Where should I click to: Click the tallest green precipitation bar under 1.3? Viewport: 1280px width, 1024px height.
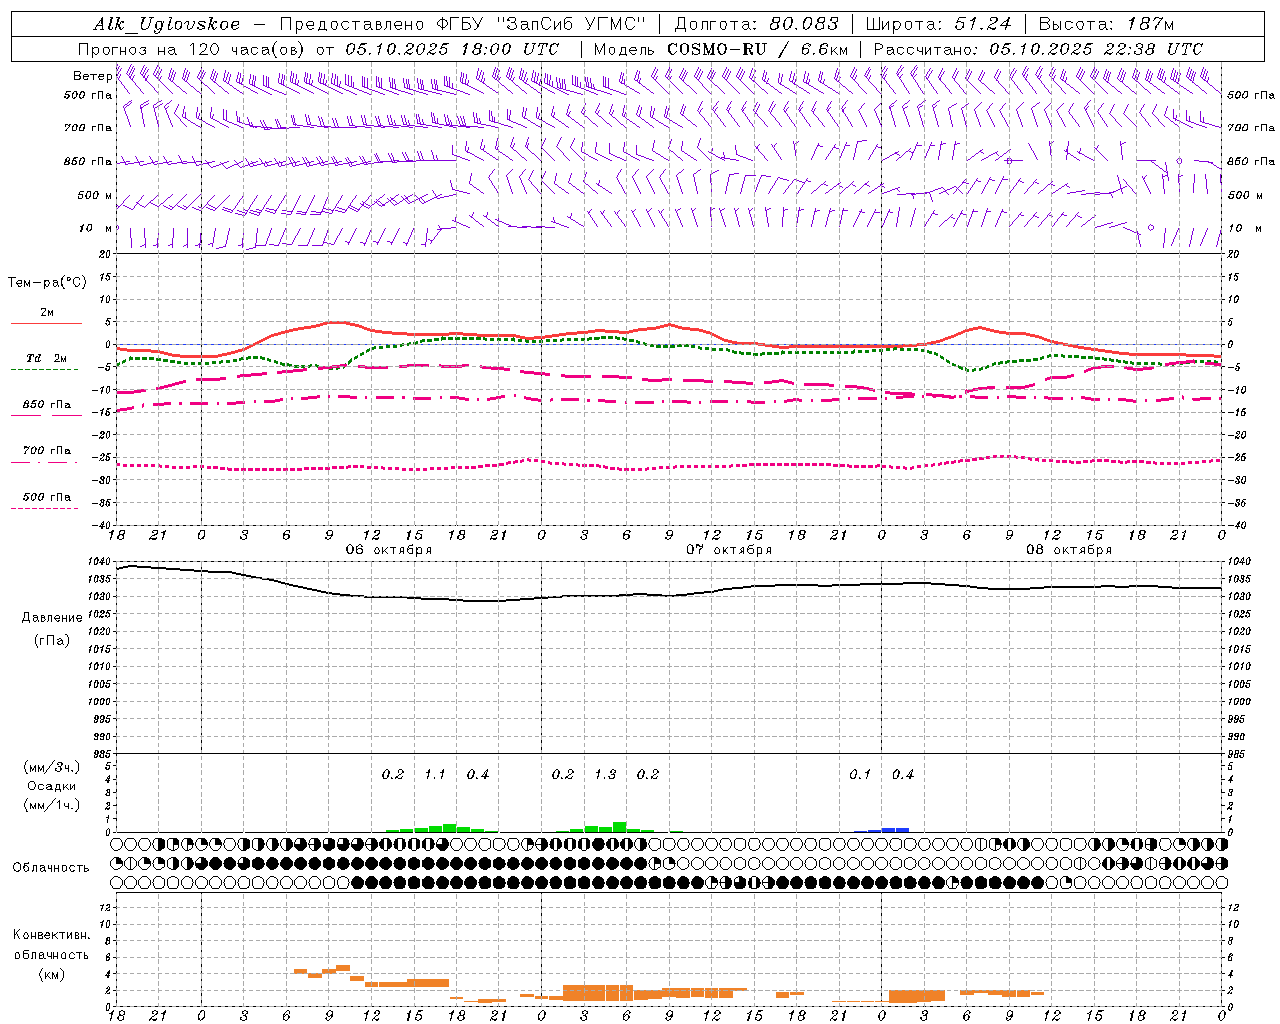[620, 827]
